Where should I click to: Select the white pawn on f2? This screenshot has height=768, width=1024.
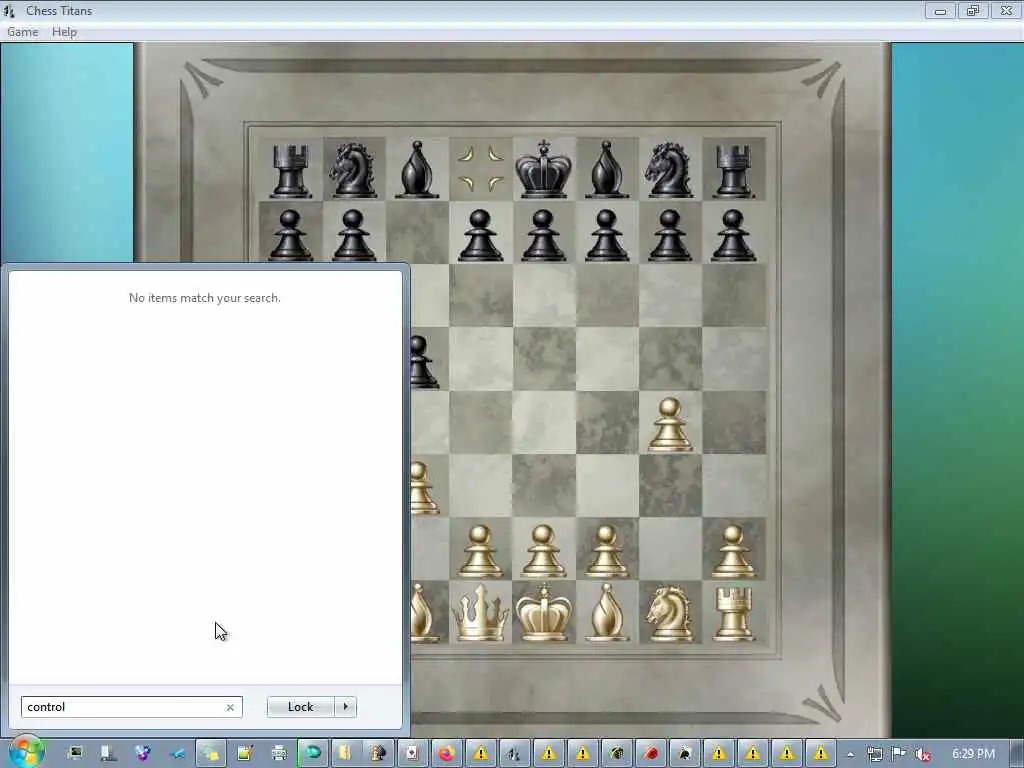tap(607, 552)
